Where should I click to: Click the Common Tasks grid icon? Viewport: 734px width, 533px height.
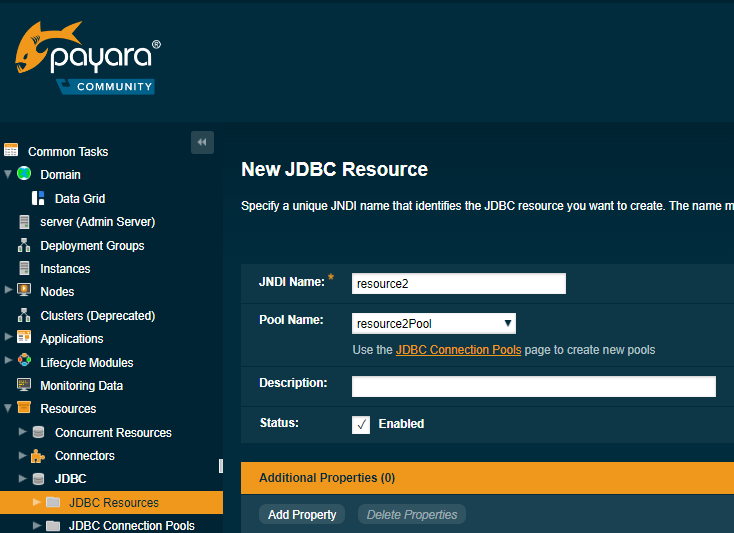click(11, 151)
